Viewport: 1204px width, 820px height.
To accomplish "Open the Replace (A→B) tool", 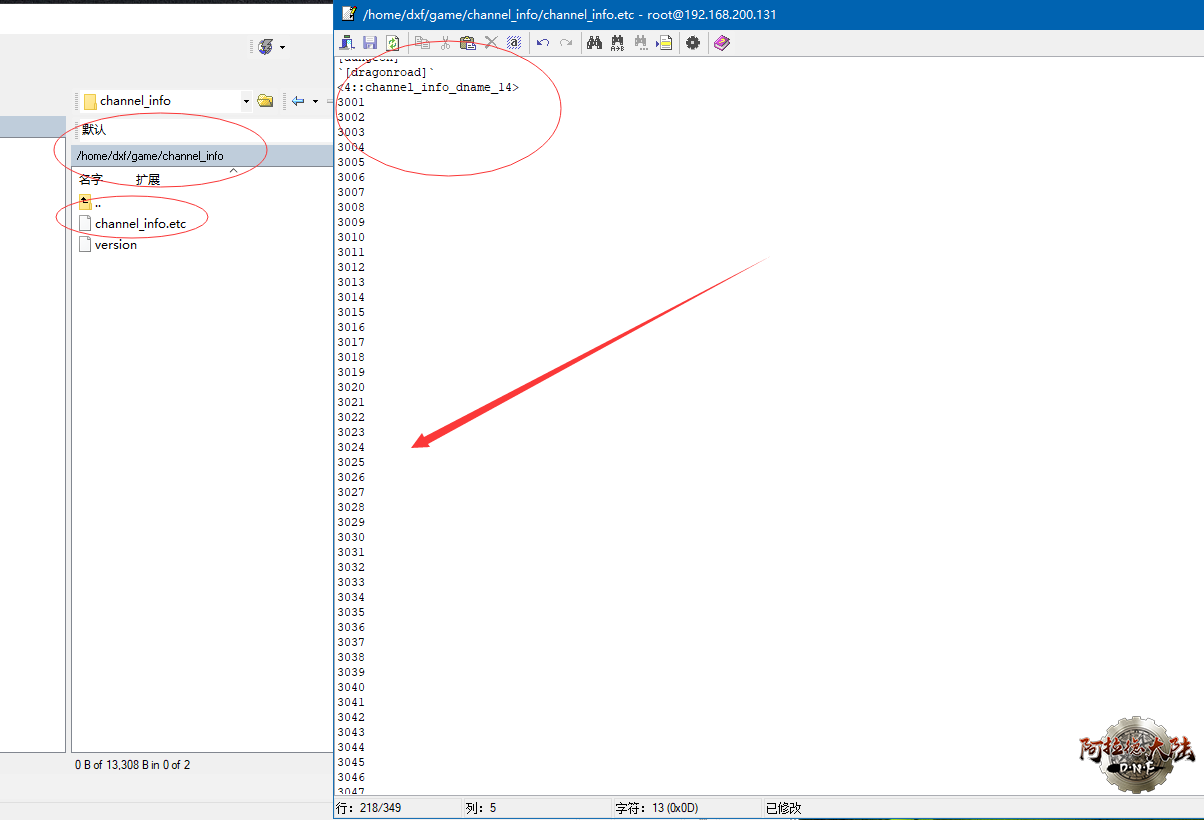I will pyautogui.click(x=617, y=43).
